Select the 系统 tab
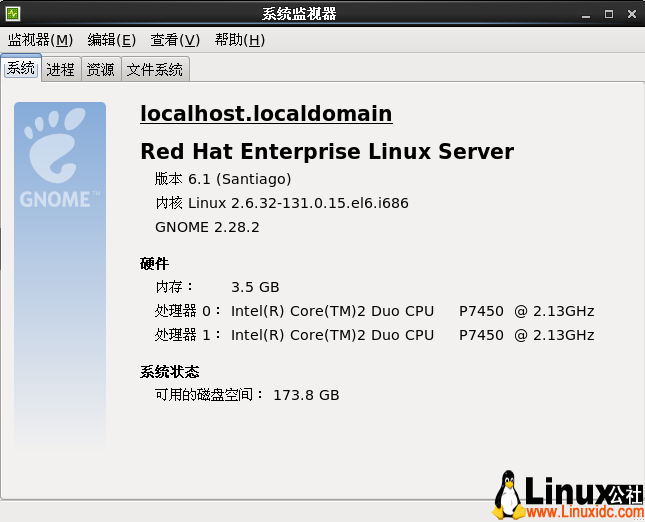The width and height of the screenshot is (645, 522). [21, 69]
